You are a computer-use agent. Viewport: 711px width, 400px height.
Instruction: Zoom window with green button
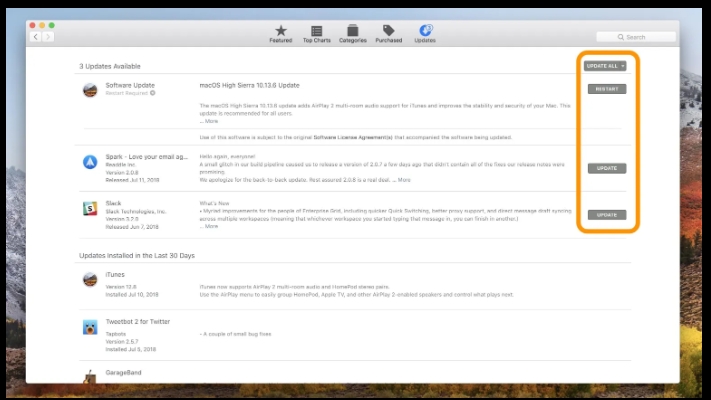[52, 25]
